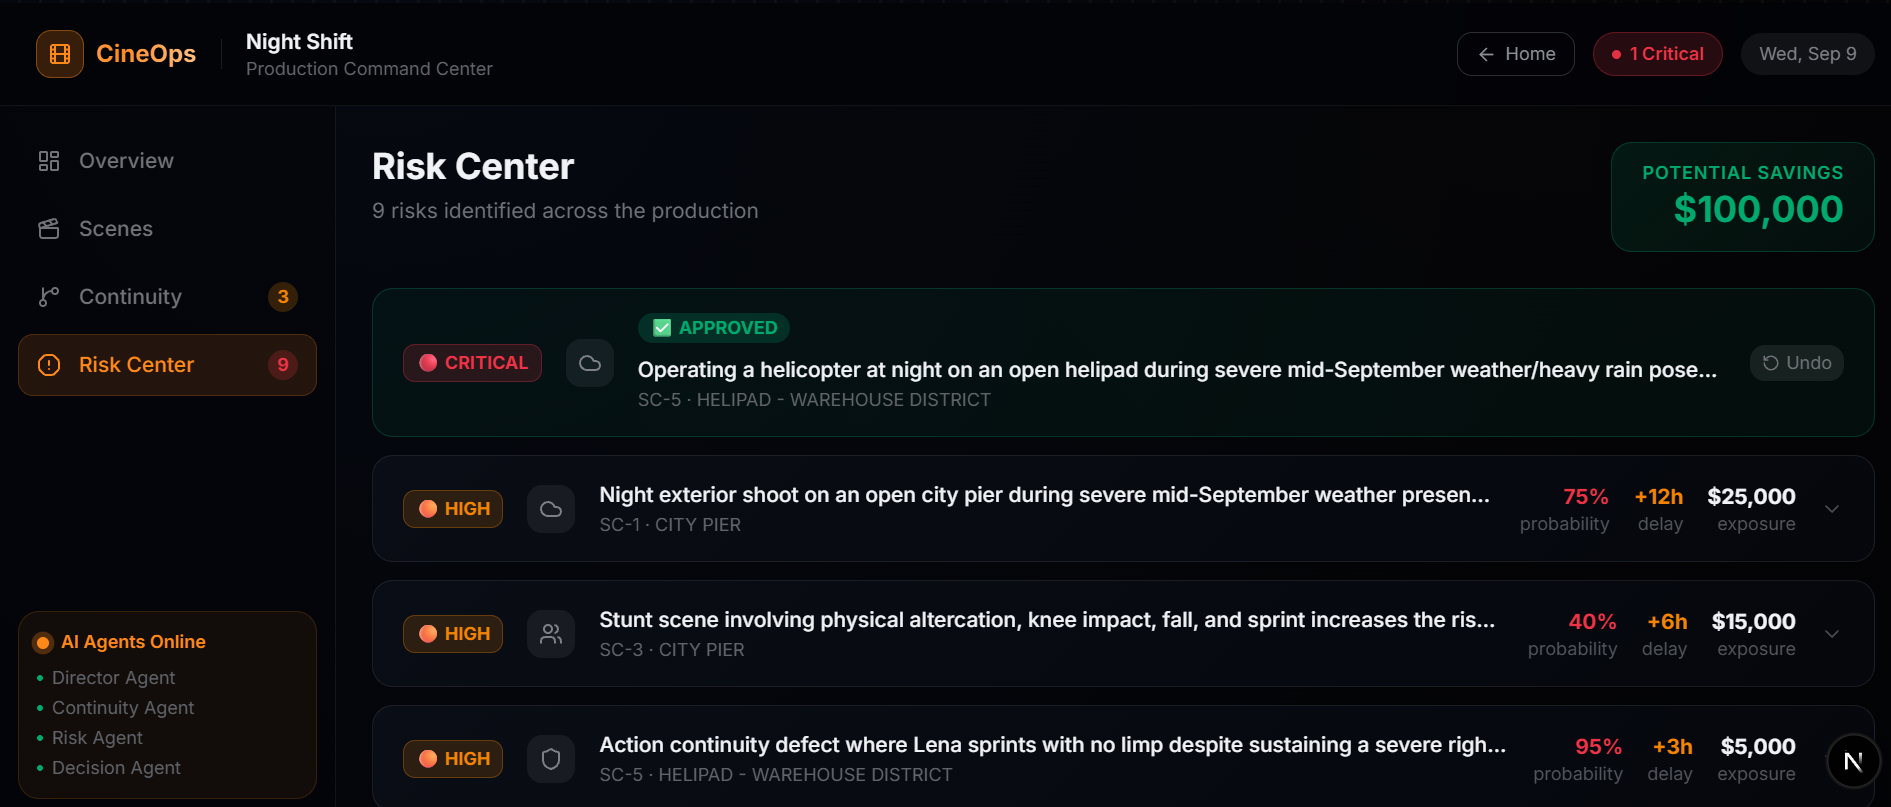Undo the approved critical risk
The height and width of the screenshot is (807, 1891).
coord(1796,363)
